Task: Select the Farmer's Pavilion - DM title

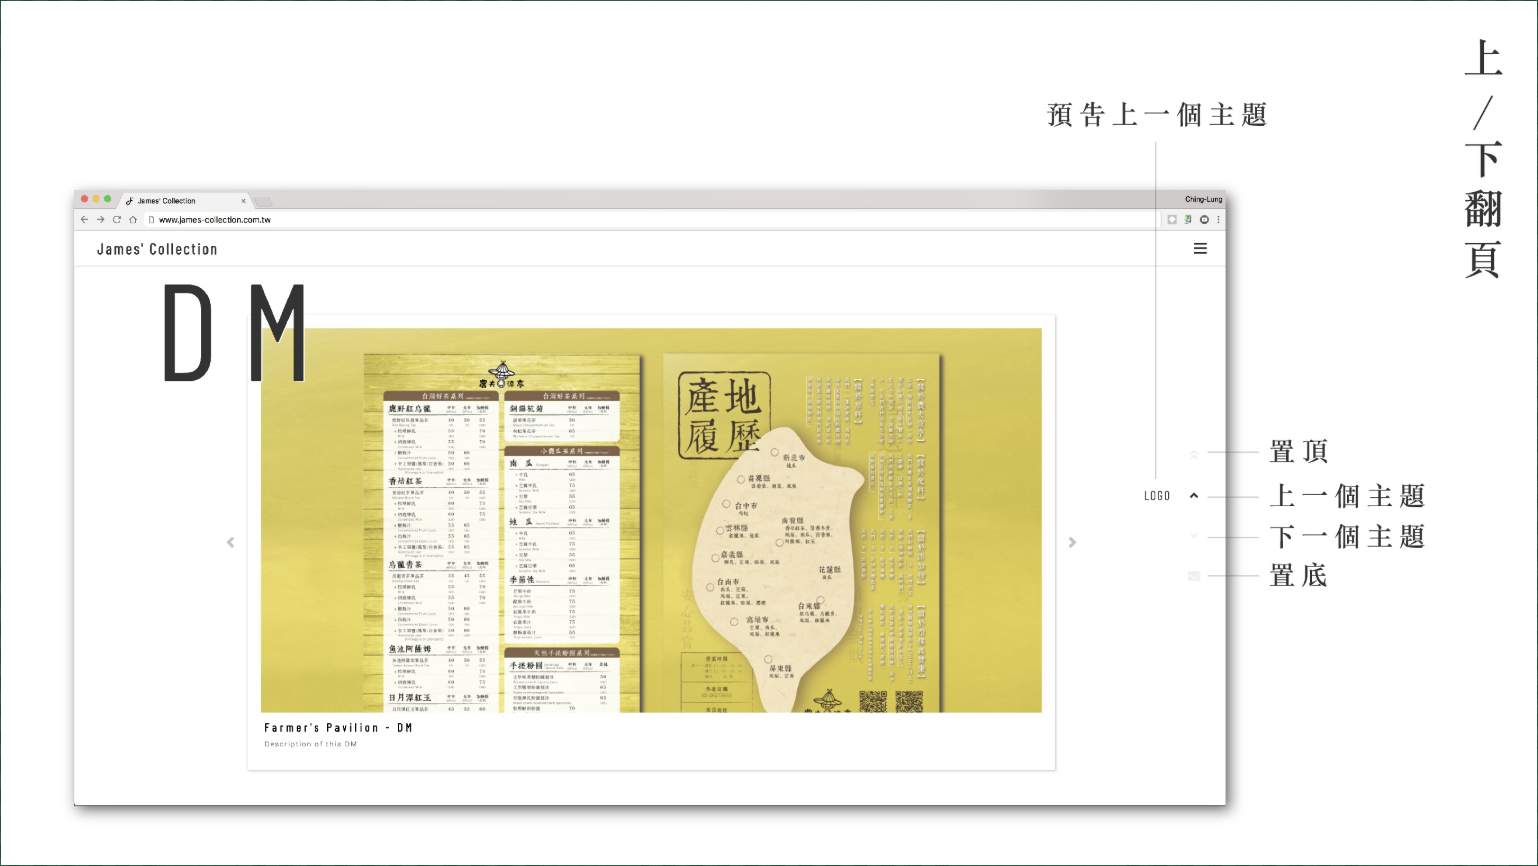Action: click(x=338, y=728)
